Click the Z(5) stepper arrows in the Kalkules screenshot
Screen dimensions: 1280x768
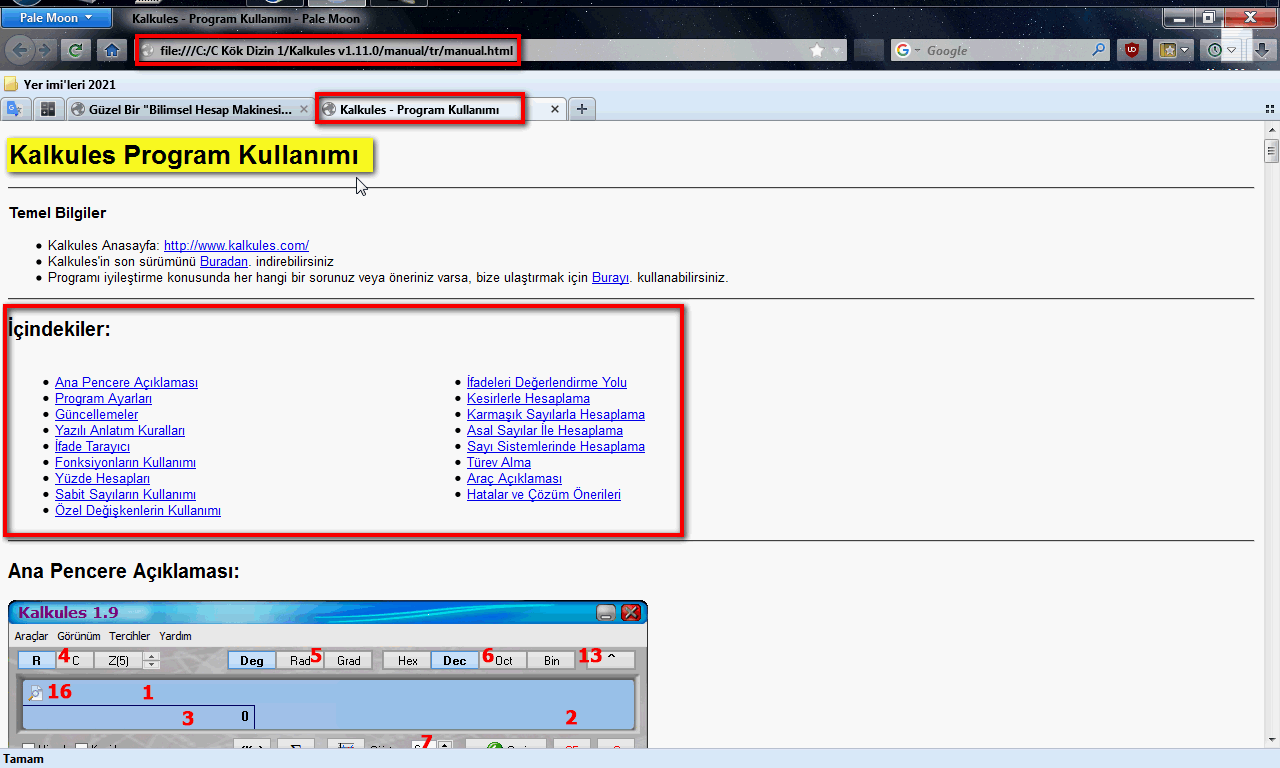click(x=152, y=660)
